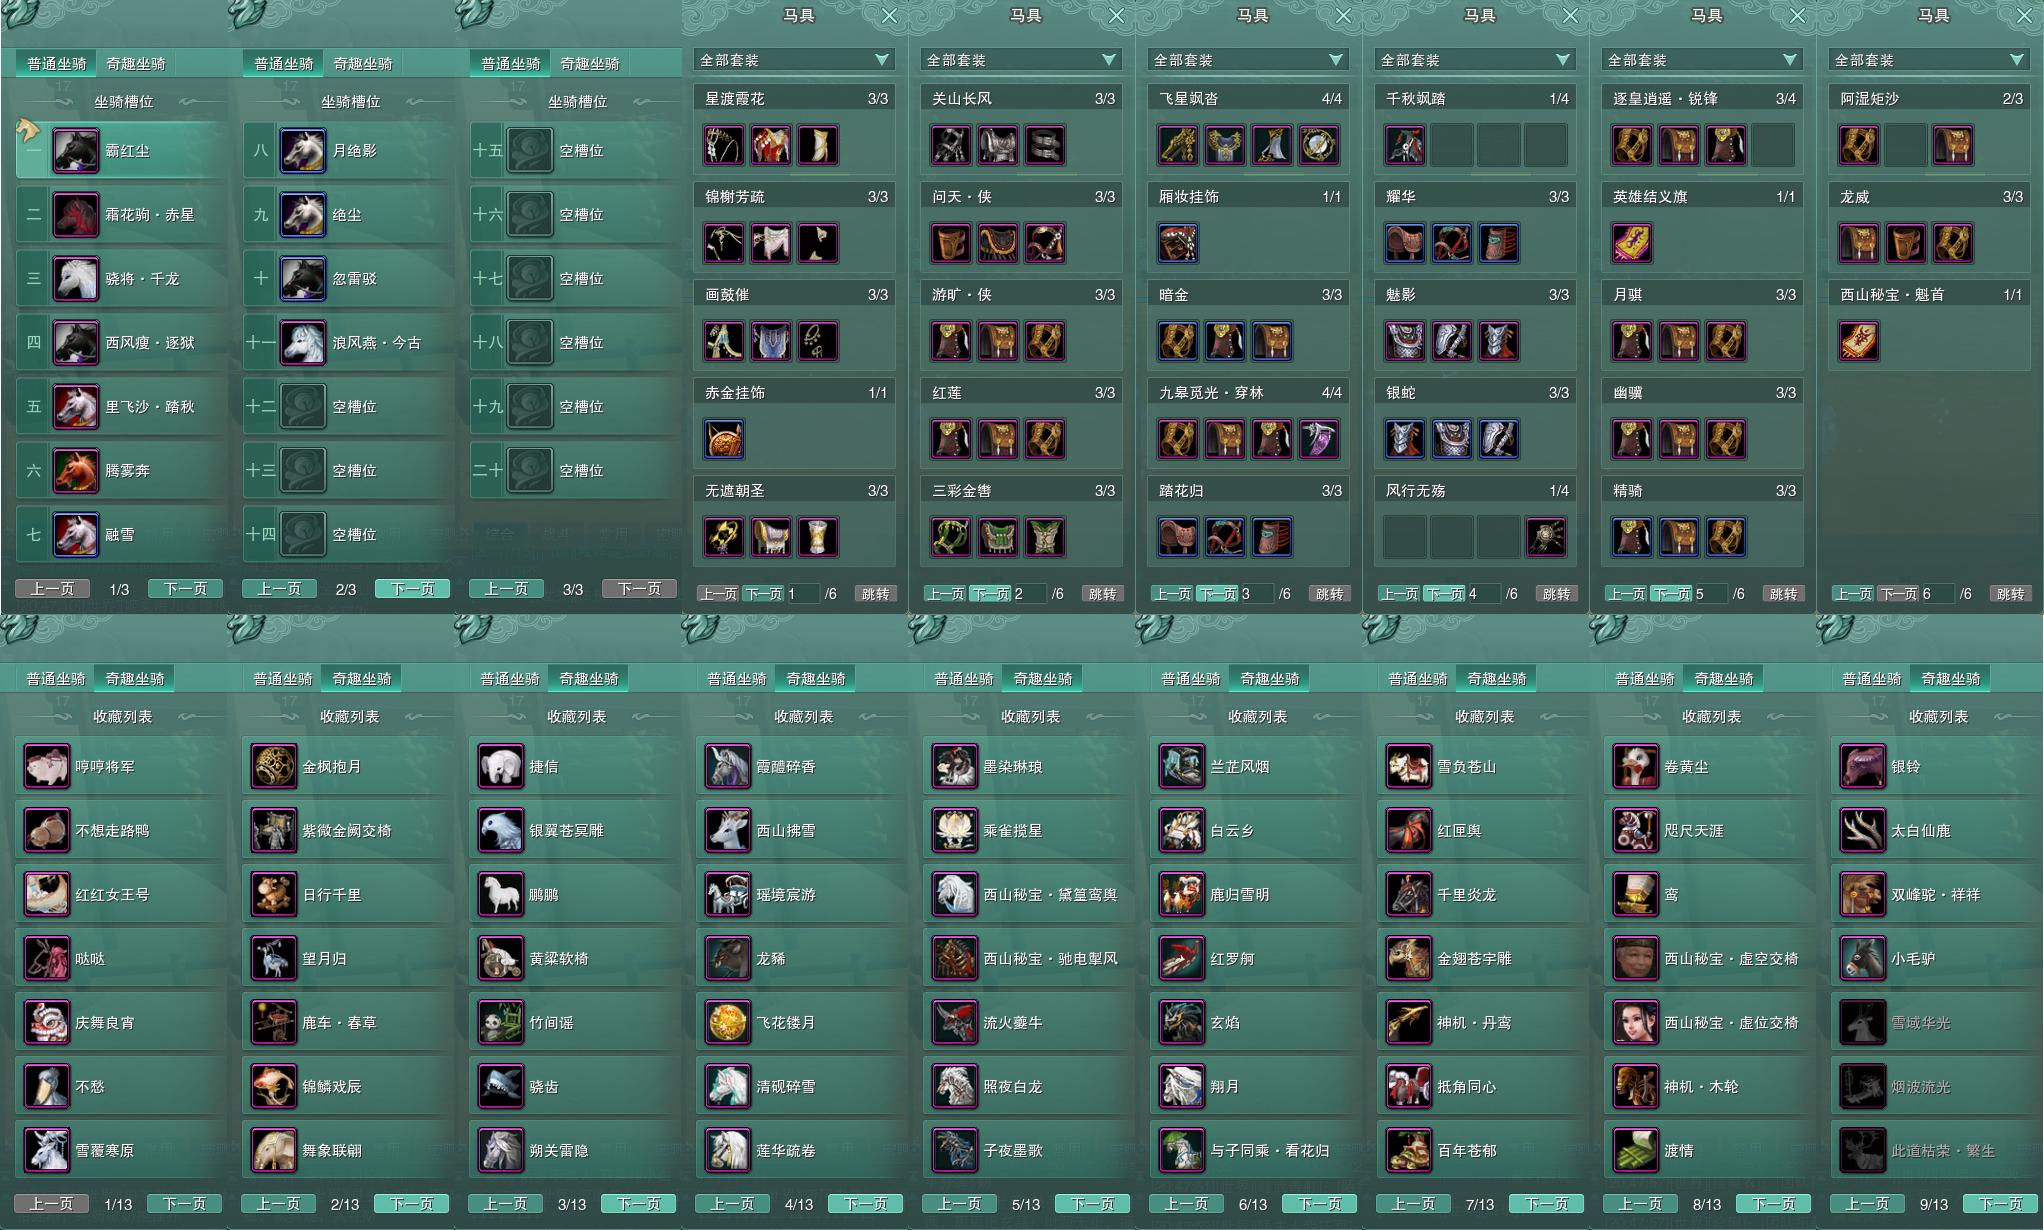Choose the 红罗舸 boat mount icon
2044x1230 pixels.
click(x=1181, y=959)
